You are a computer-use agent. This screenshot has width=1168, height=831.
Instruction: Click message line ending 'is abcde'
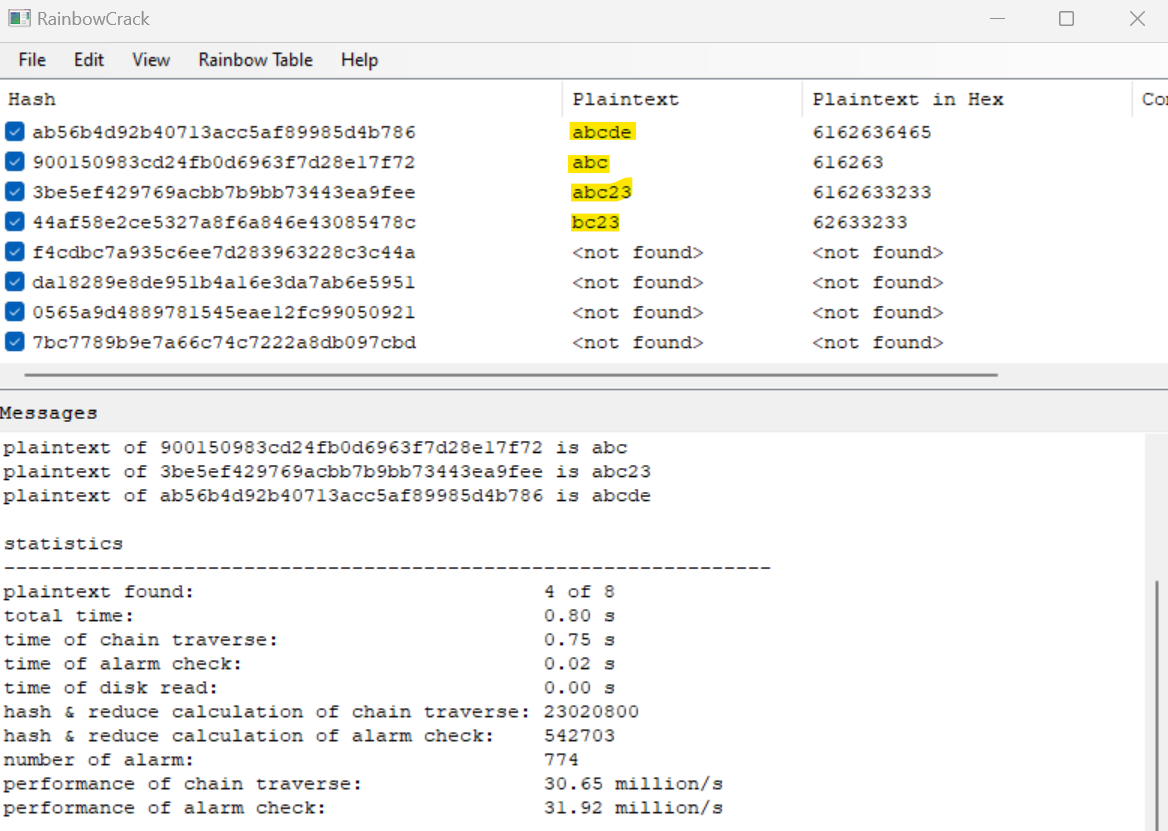tap(327, 496)
